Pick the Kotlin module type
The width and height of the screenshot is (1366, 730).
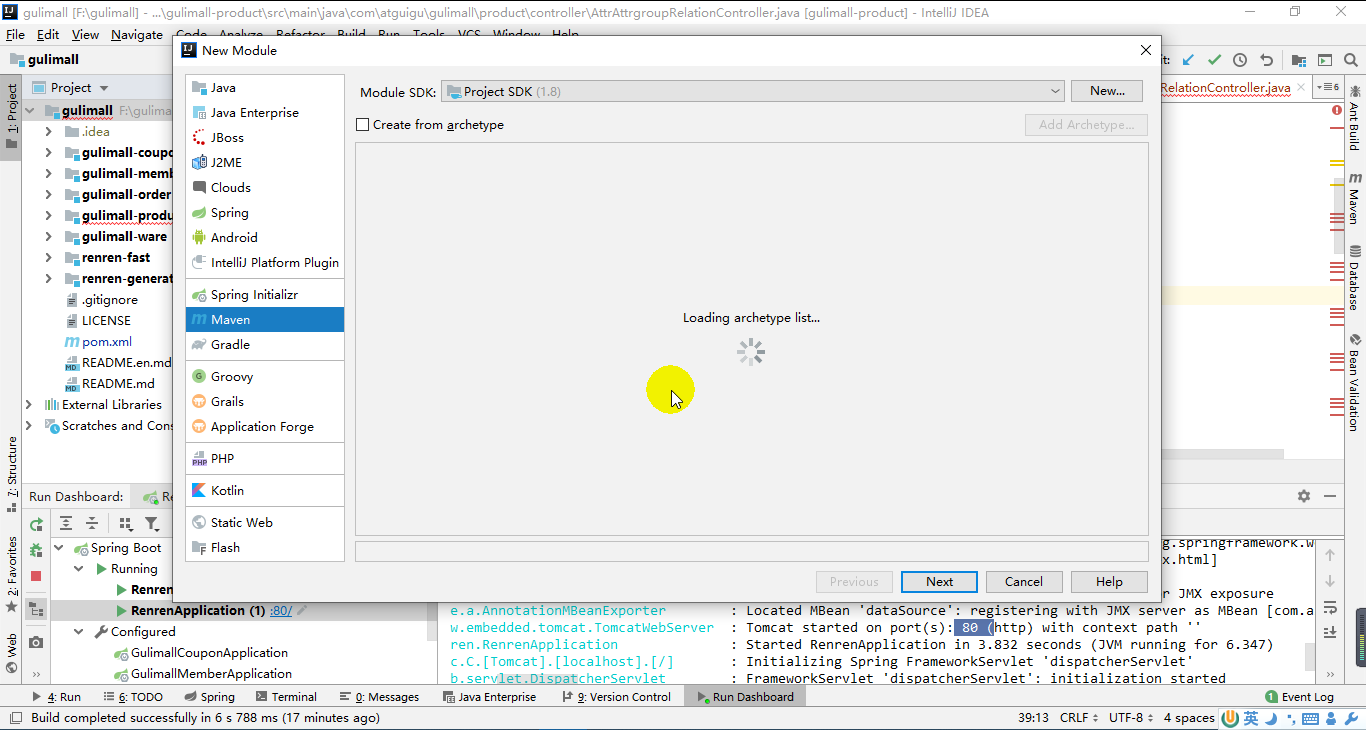[264, 491]
